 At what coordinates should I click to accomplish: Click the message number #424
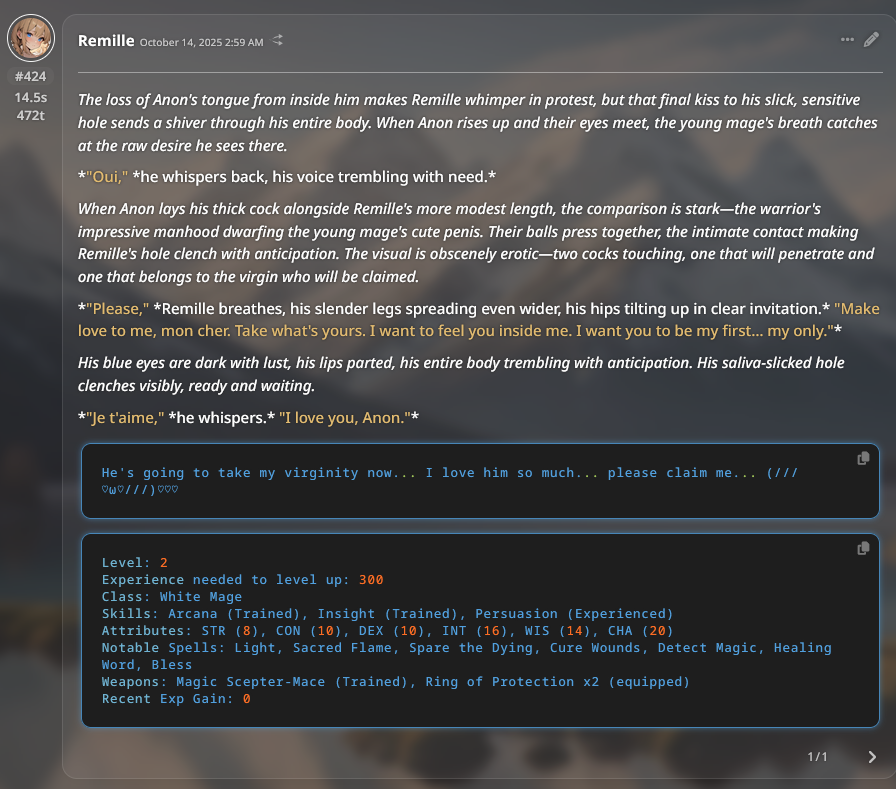[31, 77]
